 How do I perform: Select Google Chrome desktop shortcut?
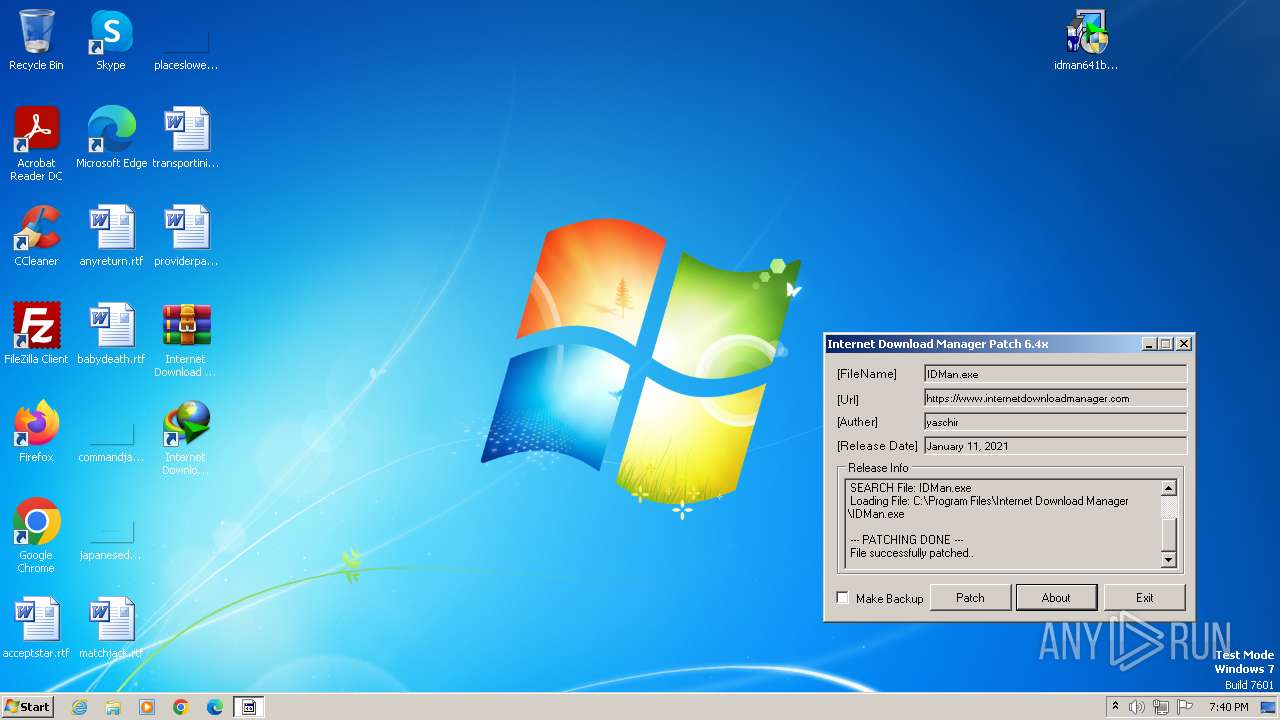coord(36,535)
